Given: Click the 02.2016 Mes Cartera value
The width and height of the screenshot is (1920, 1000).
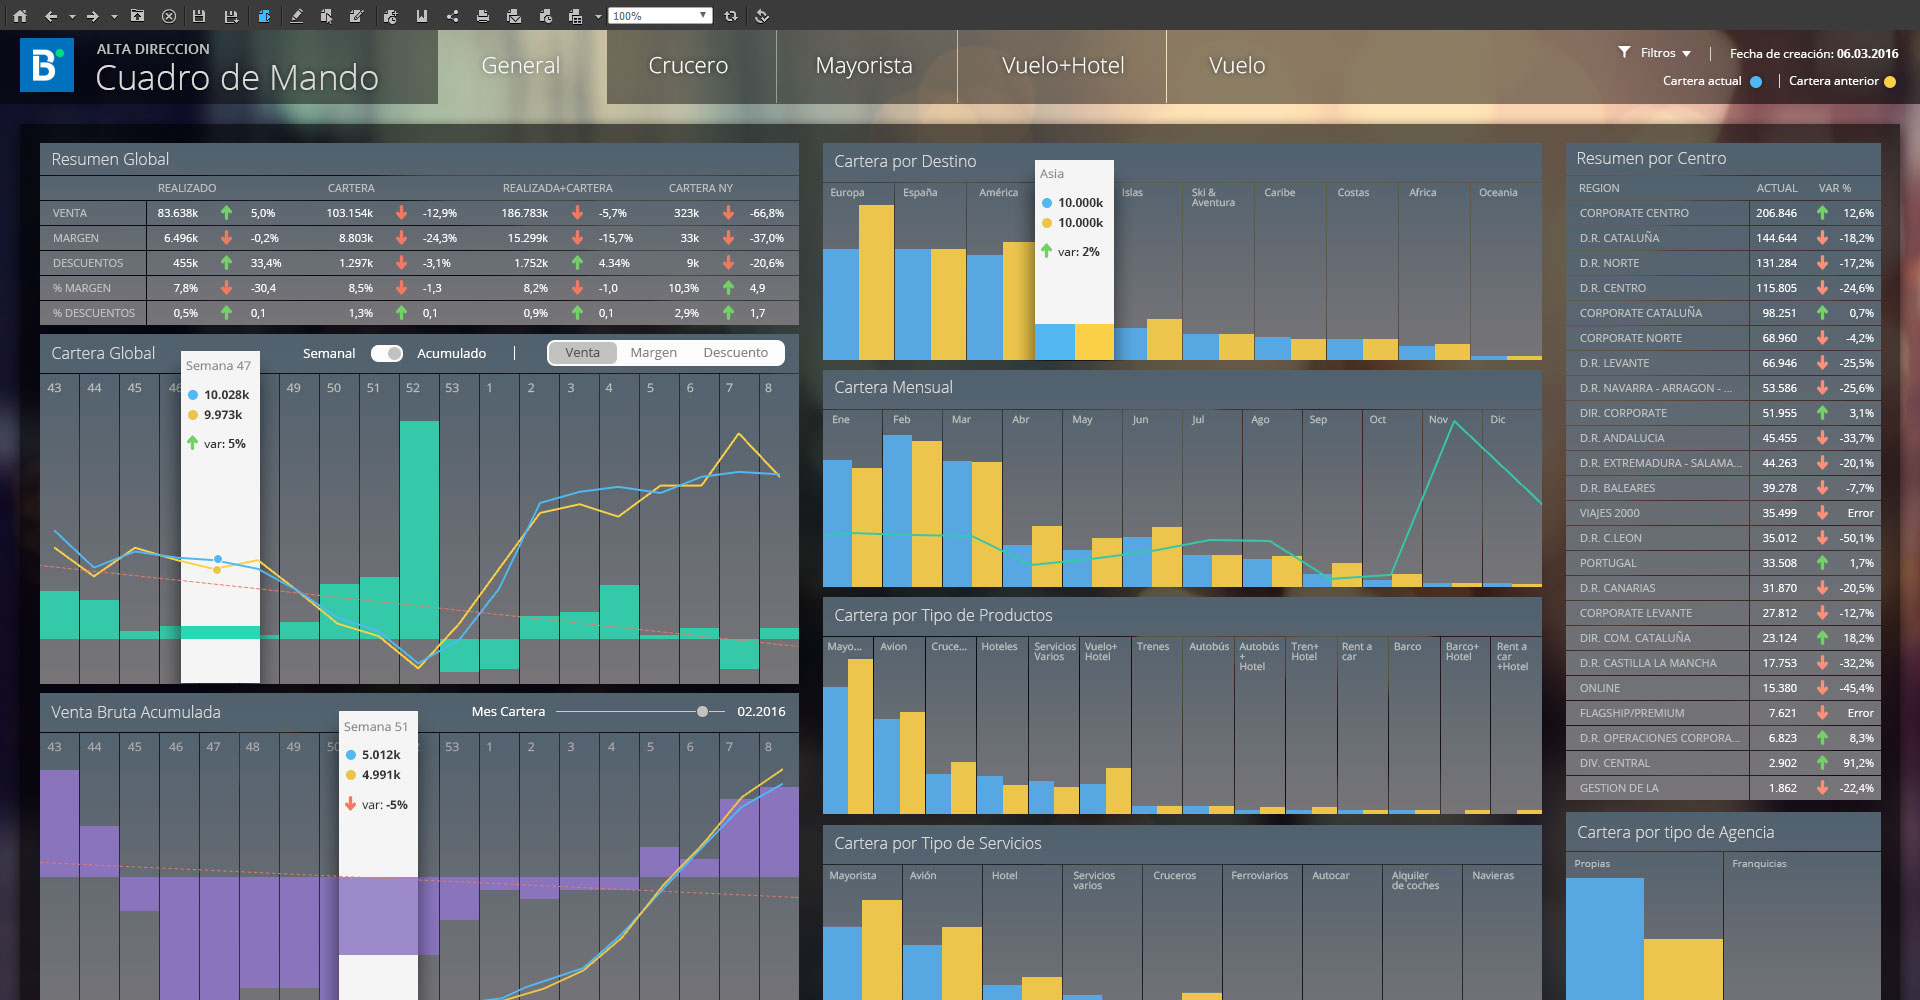Looking at the screenshot, I should tap(761, 712).
